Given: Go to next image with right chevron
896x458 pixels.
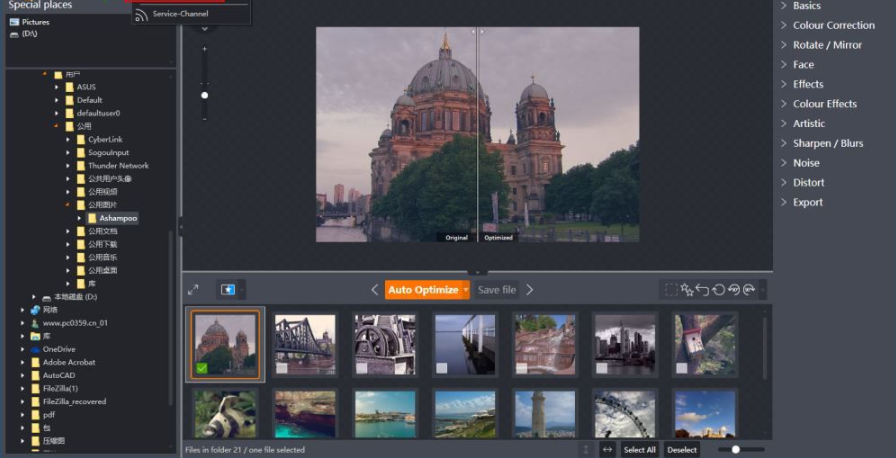Looking at the screenshot, I should pyautogui.click(x=530, y=290).
